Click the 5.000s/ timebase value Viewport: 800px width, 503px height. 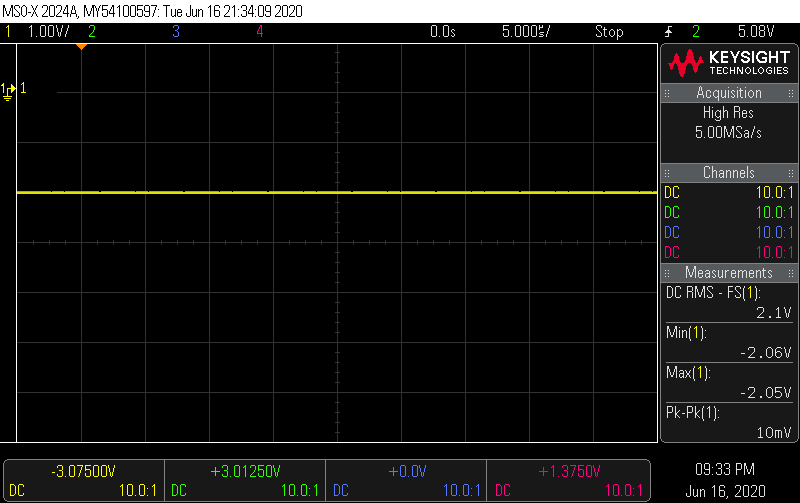point(526,32)
